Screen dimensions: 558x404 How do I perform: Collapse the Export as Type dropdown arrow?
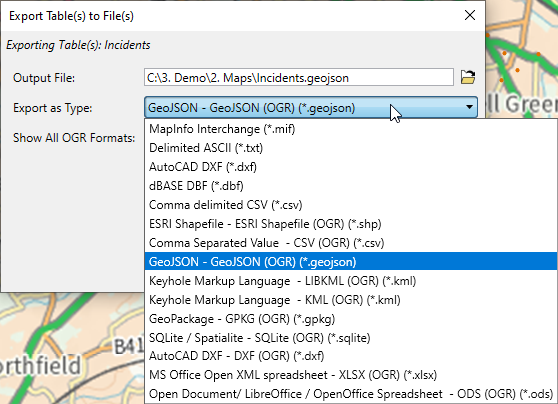click(x=469, y=107)
